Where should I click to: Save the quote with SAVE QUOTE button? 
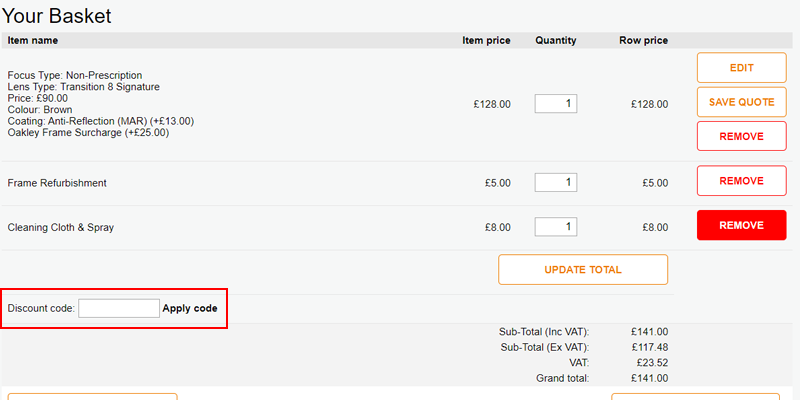[741, 102]
